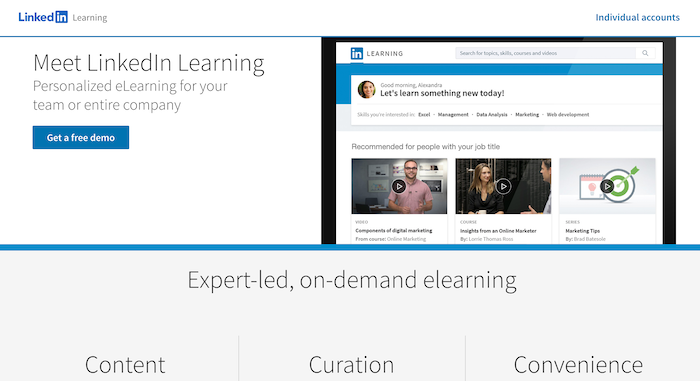The width and height of the screenshot is (700, 381).
Task: Open the Curation section heading
Action: [x=352, y=364]
